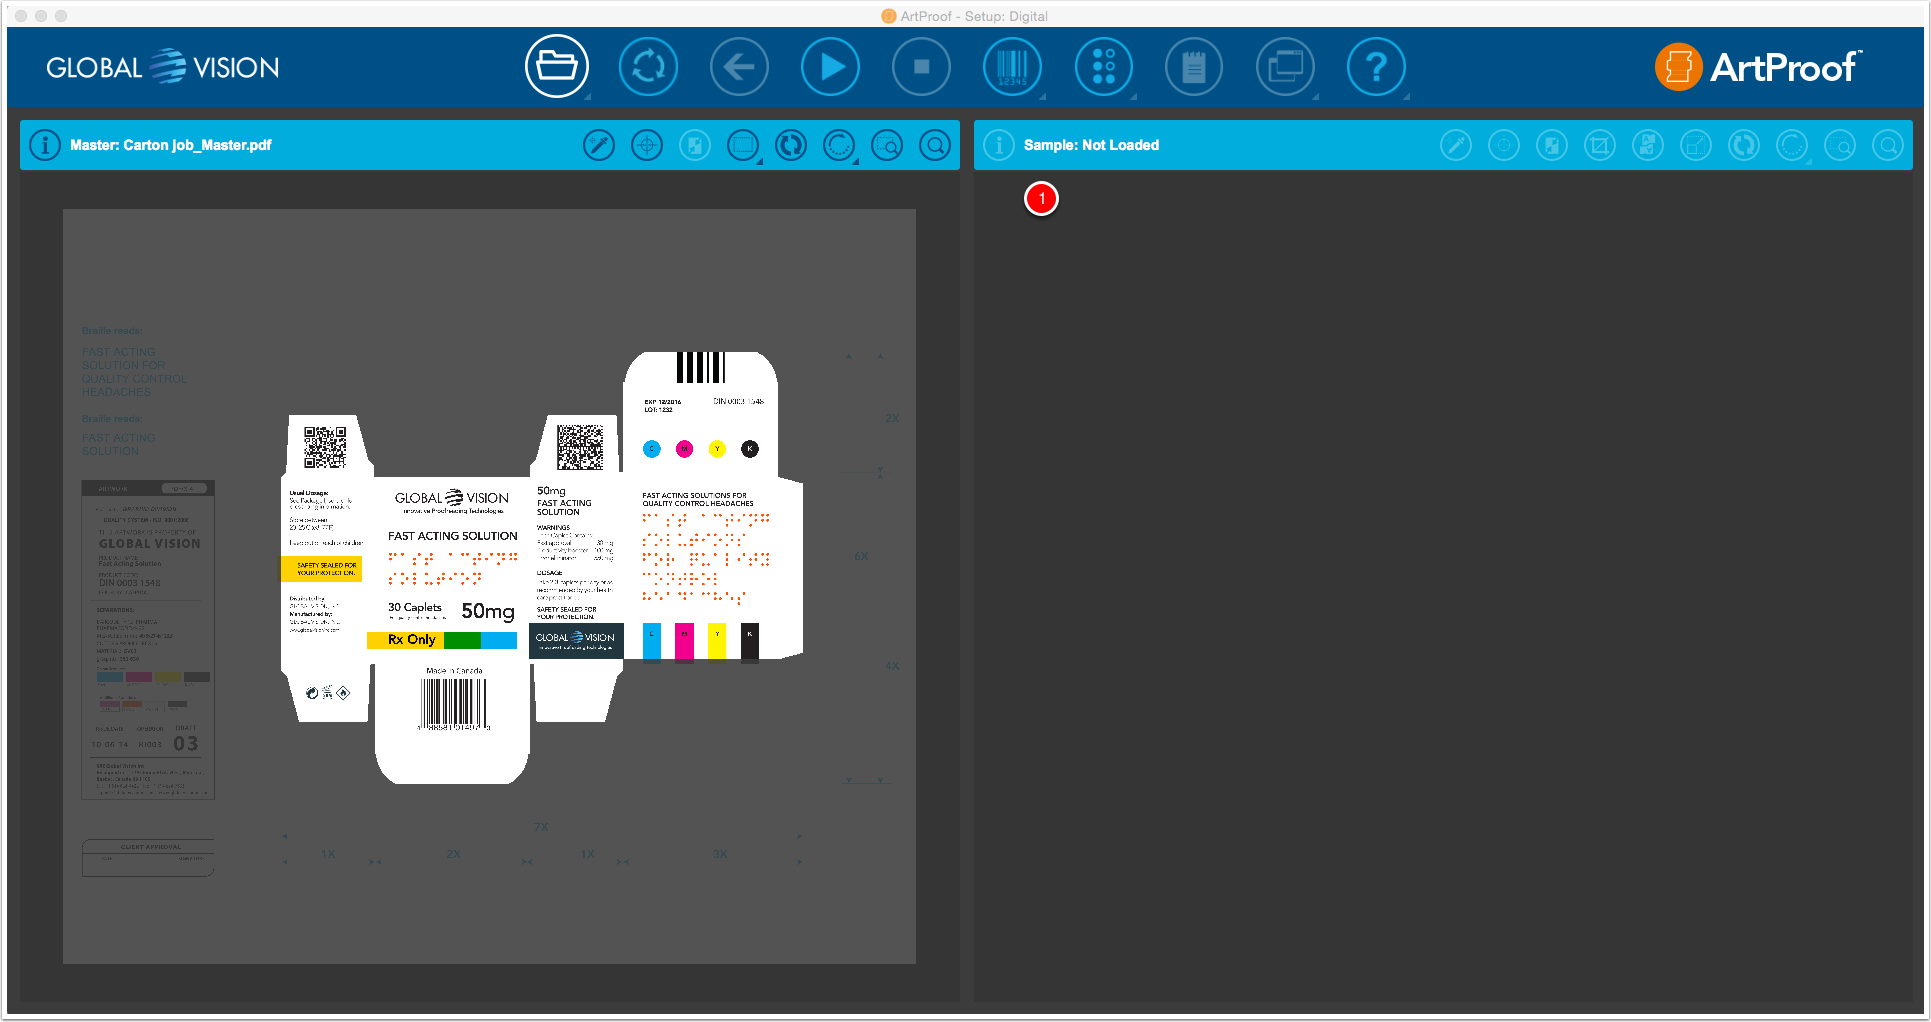The height and width of the screenshot is (1022, 1931).
Task: Click the yellow Y color circle on carton
Action: 717,449
